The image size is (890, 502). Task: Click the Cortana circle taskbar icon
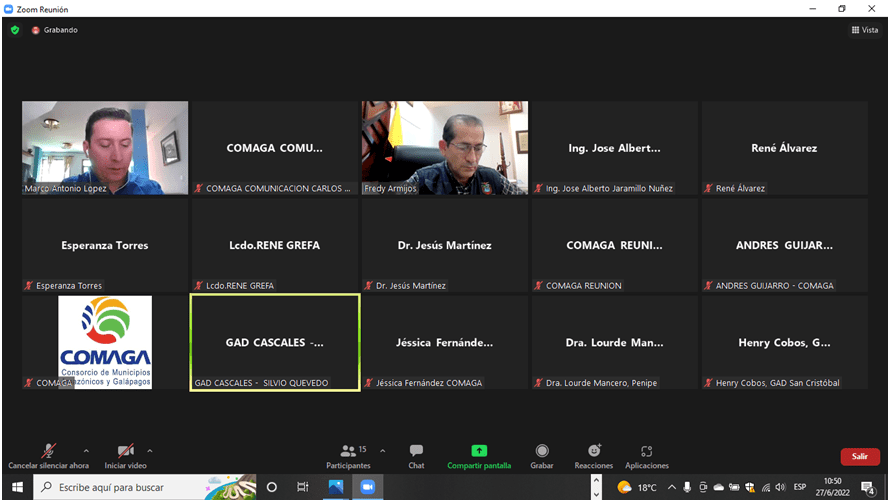pos(272,487)
